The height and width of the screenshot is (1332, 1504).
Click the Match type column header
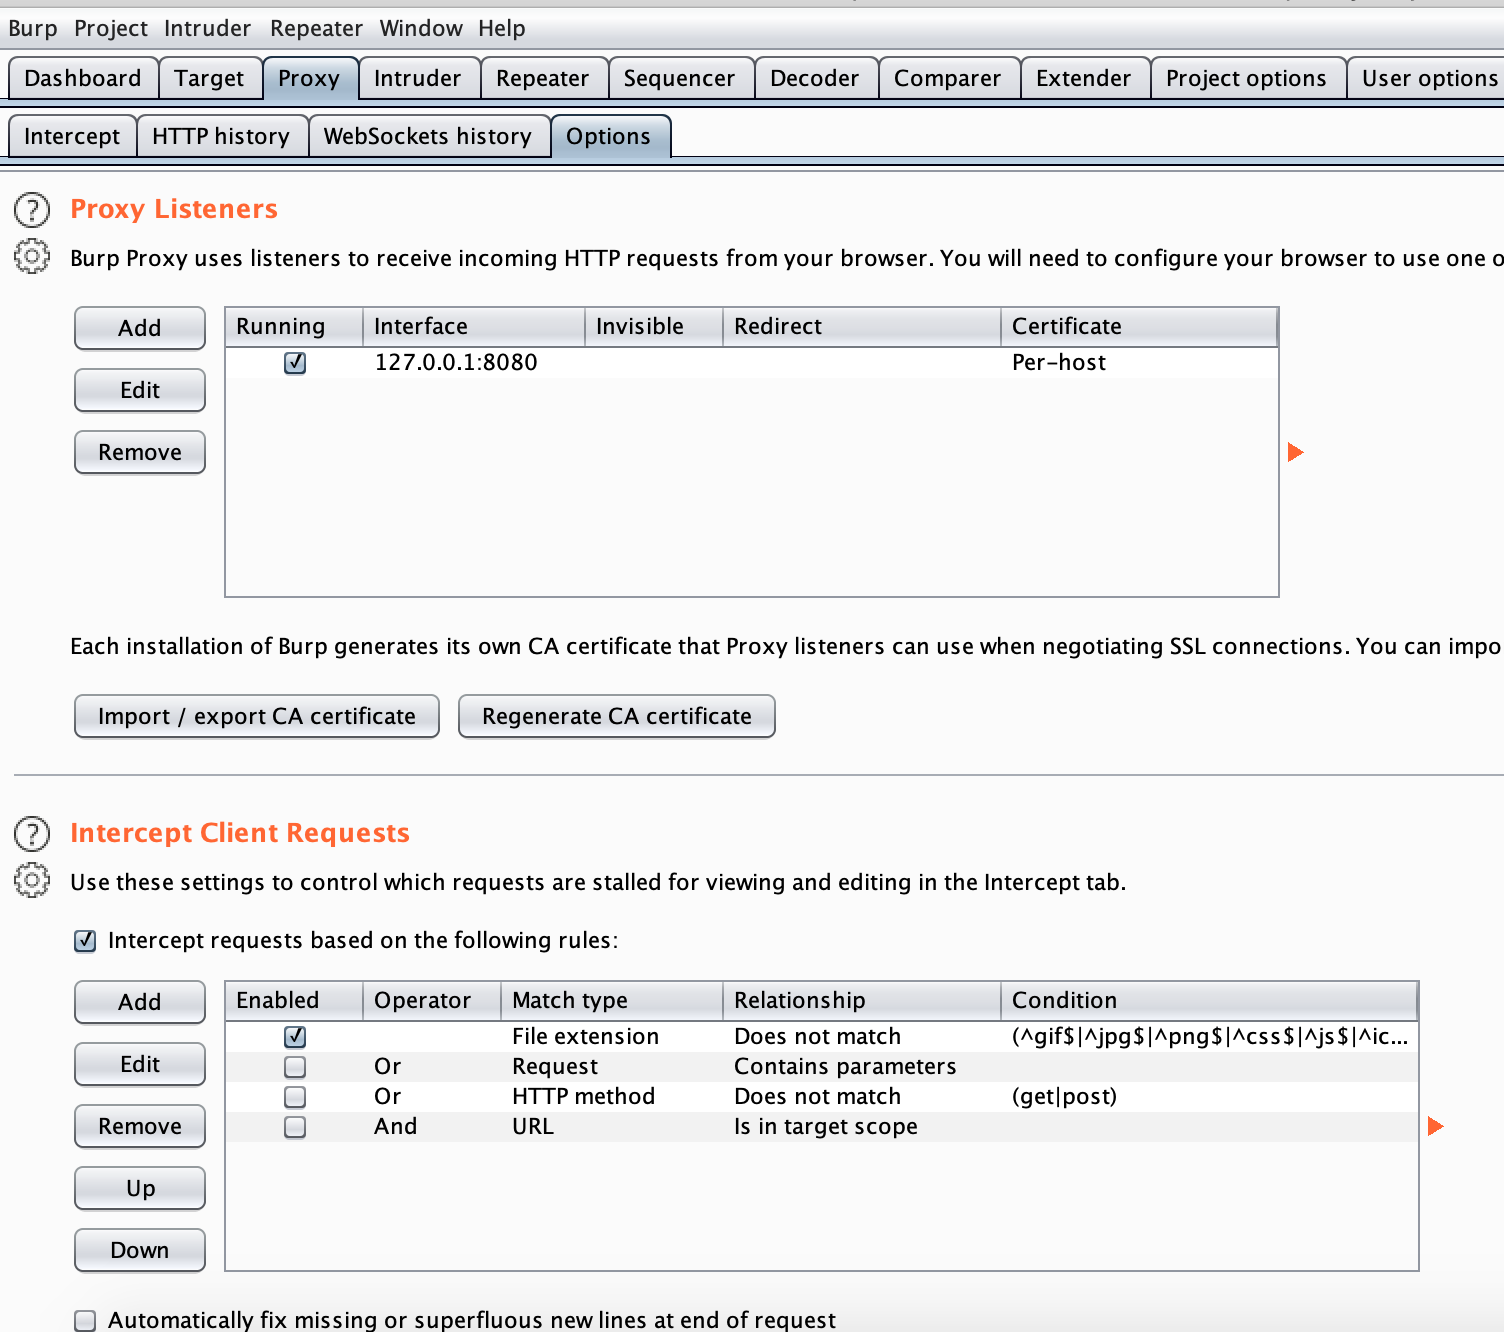[612, 1001]
